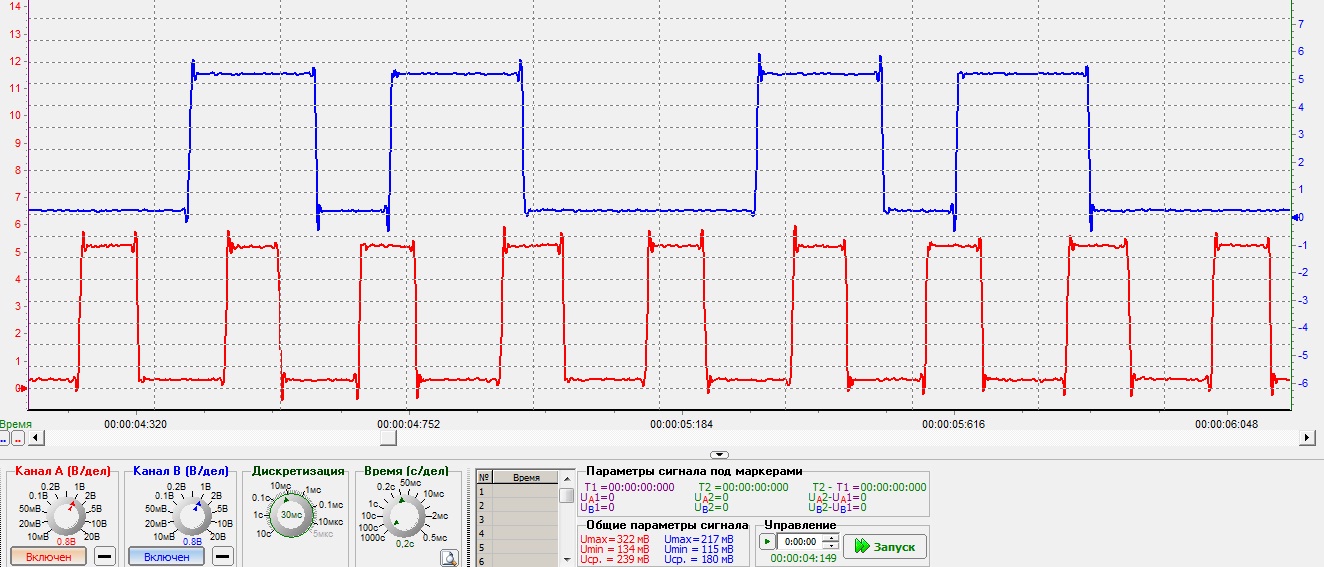
Task: Click the minus button next to Канал A Включен
Action: coord(105,557)
